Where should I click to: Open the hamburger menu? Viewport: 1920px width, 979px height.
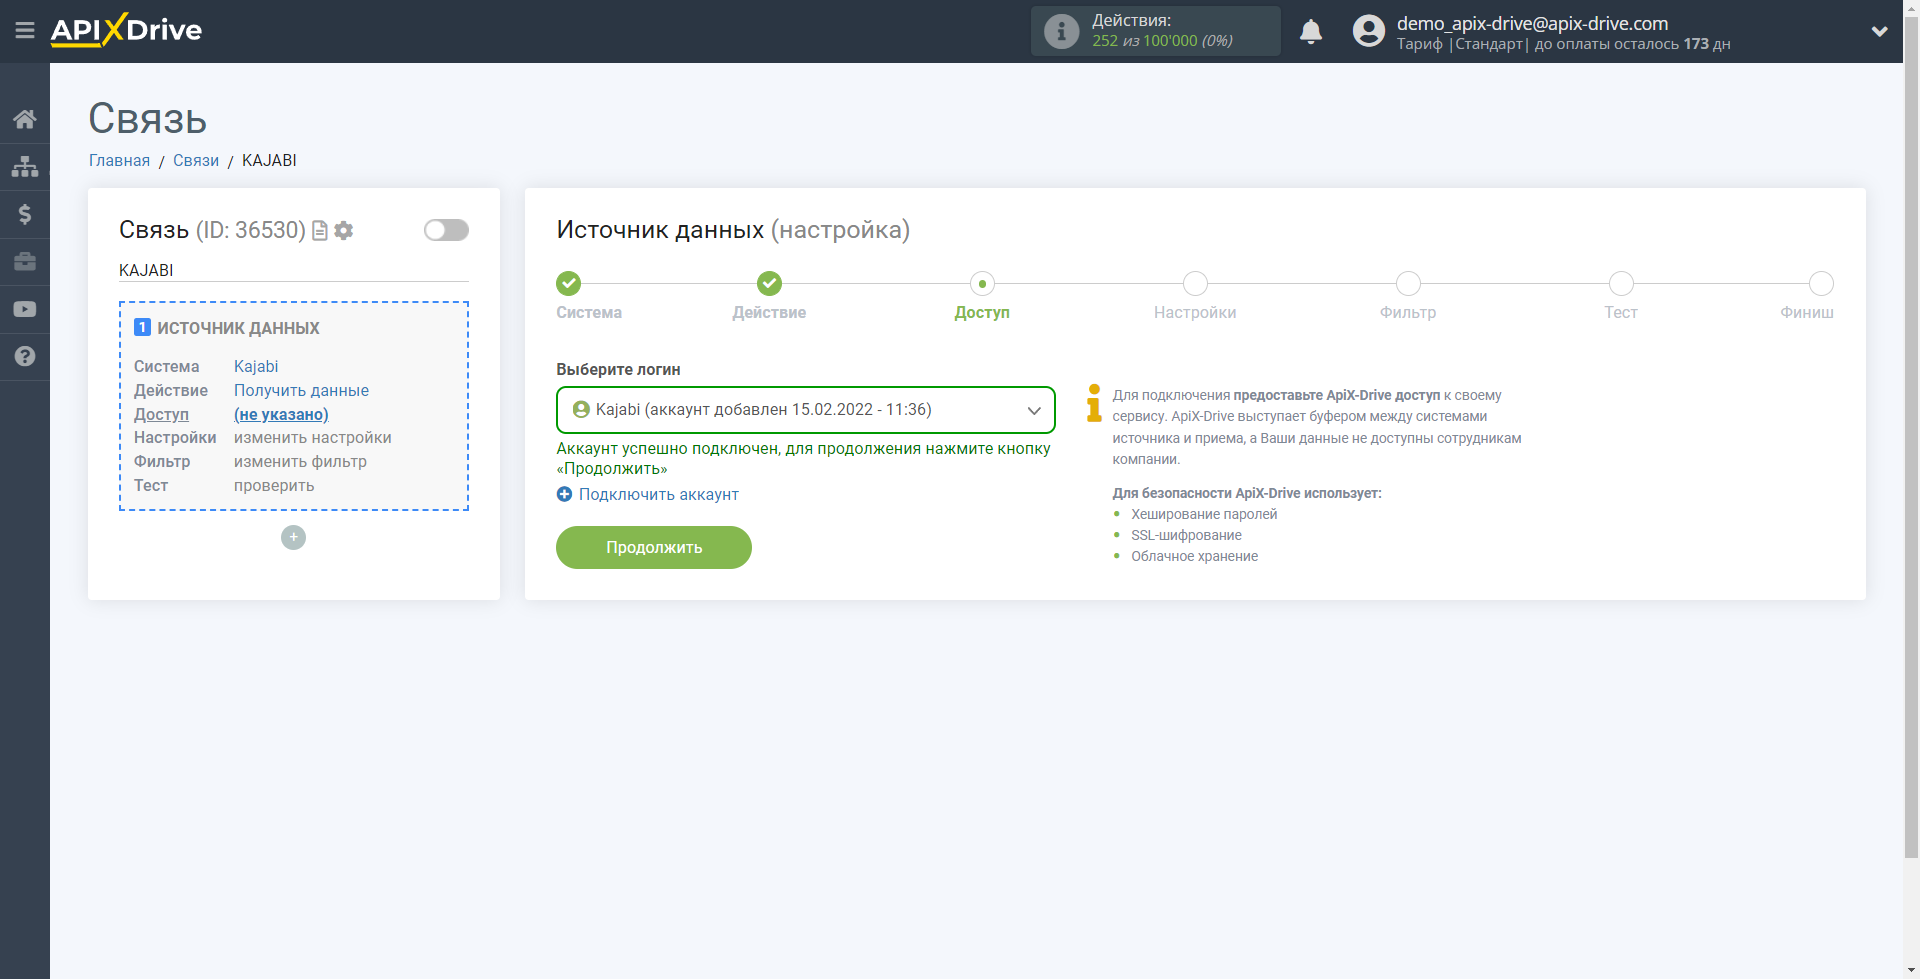tap(25, 31)
